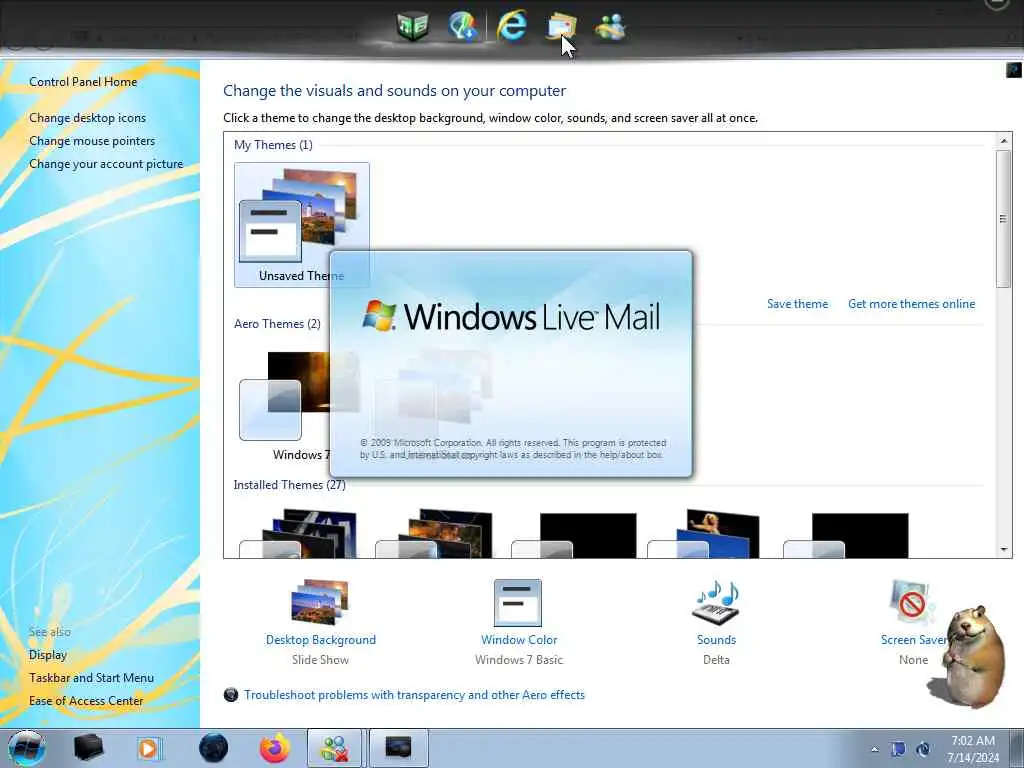Show hidden system tray icons

click(874, 749)
